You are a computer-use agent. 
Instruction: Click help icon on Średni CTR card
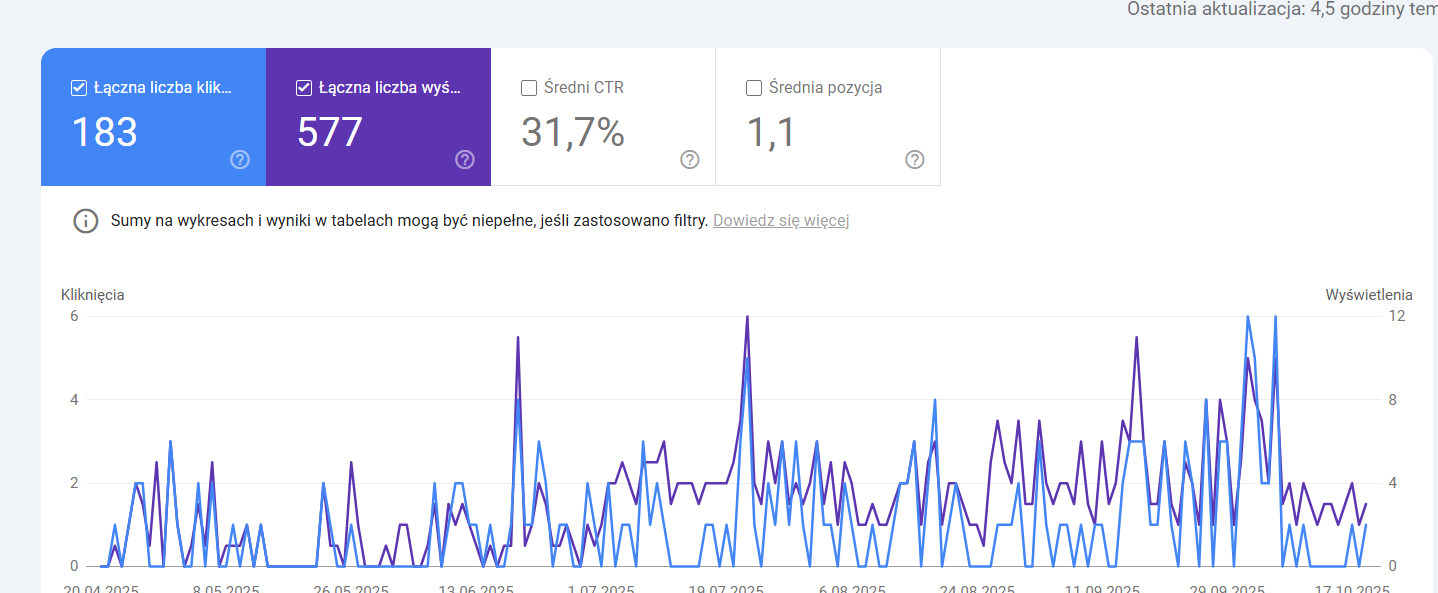pyautogui.click(x=690, y=160)
